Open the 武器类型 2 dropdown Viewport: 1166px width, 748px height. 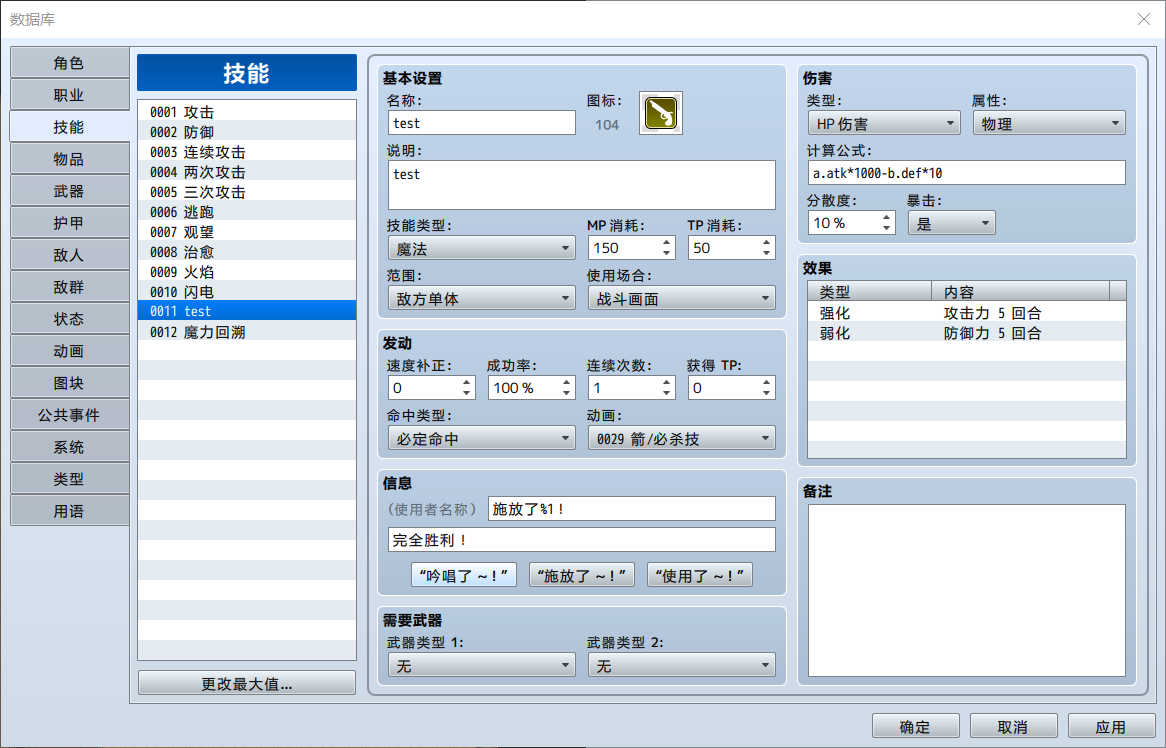tap(681, 665)
